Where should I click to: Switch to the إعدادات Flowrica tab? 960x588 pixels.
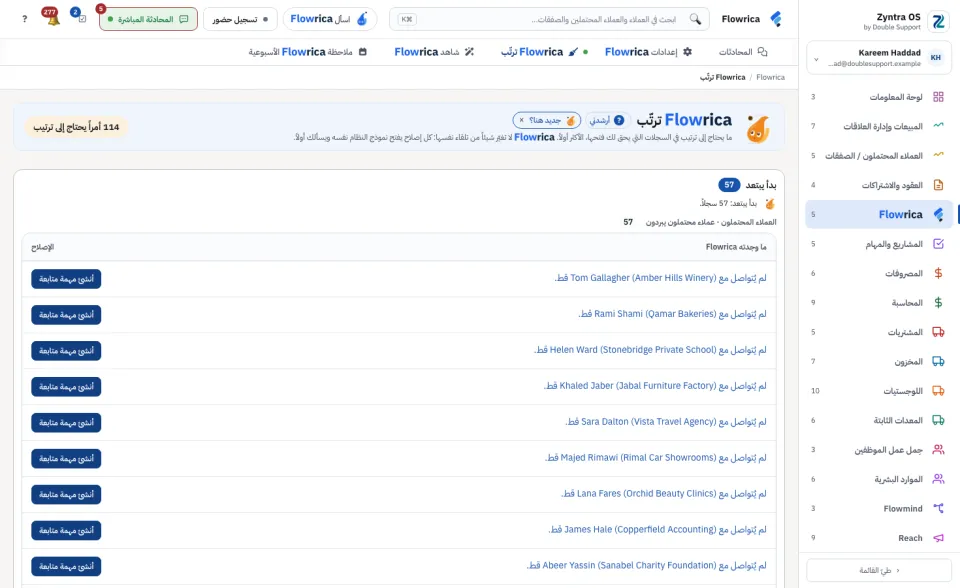pos(648,52)
